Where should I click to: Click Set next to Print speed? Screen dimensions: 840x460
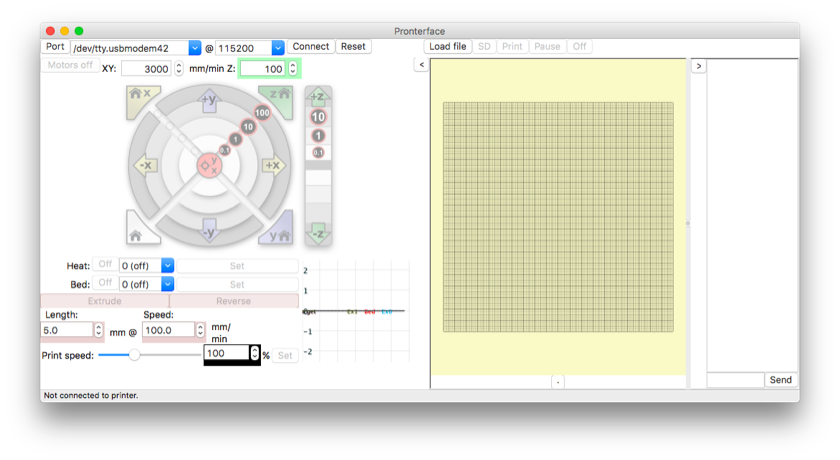(x=285, y=356)
